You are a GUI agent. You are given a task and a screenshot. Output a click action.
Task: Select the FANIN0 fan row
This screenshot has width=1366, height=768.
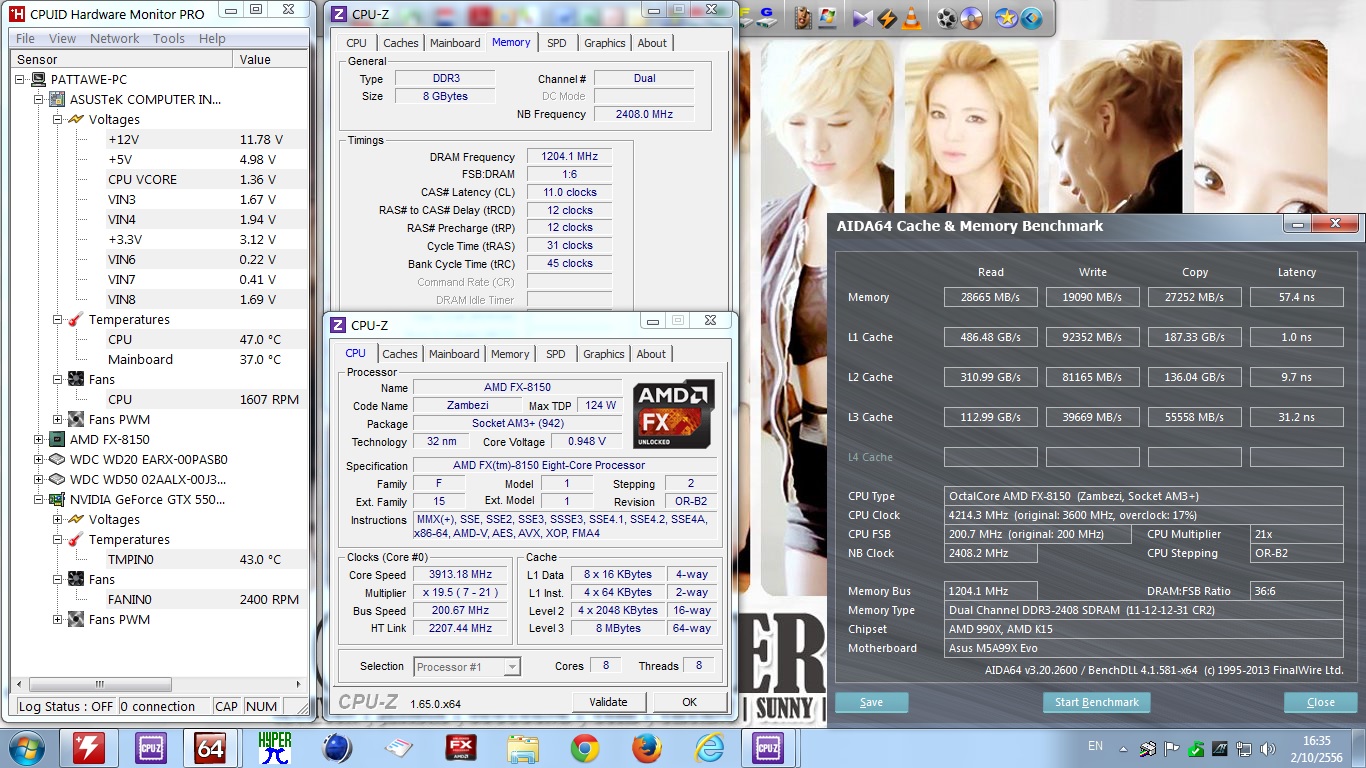tap(207, 599)
